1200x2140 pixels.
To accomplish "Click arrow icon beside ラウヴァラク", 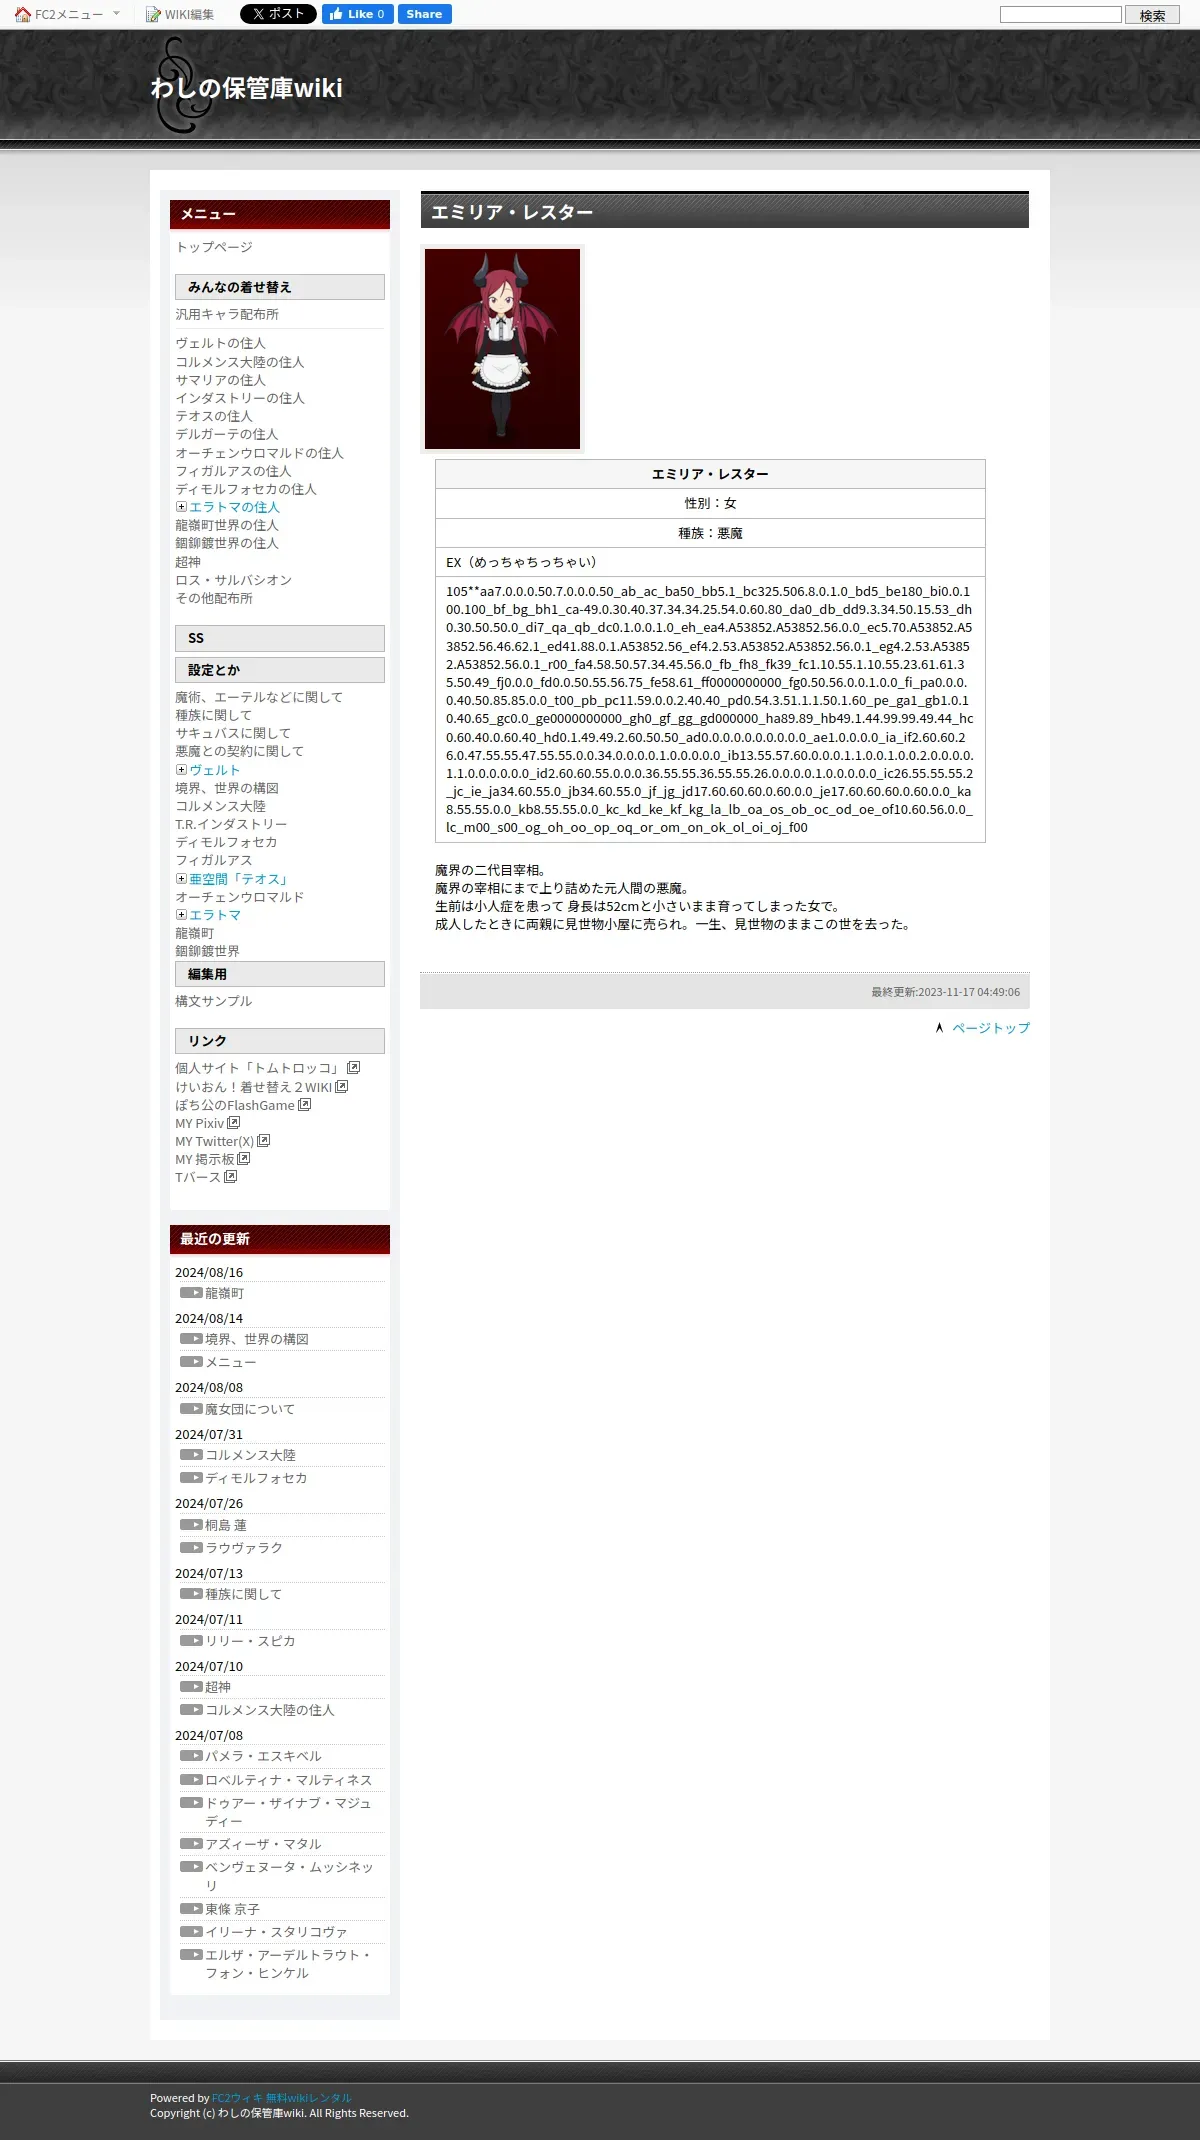I will [191, 1548].
